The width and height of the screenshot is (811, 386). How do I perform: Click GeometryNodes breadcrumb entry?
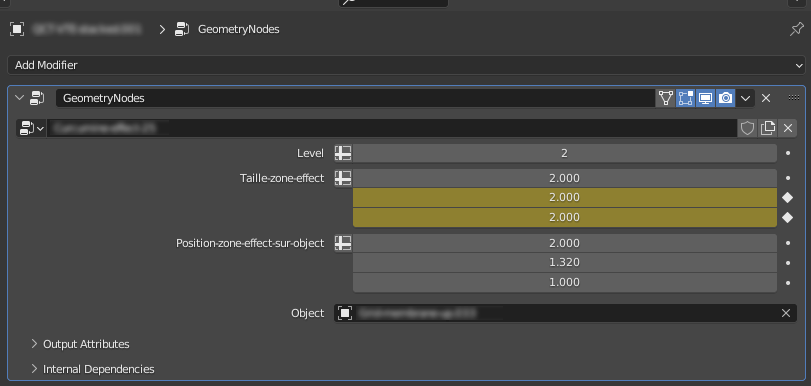tap(238, 29)
